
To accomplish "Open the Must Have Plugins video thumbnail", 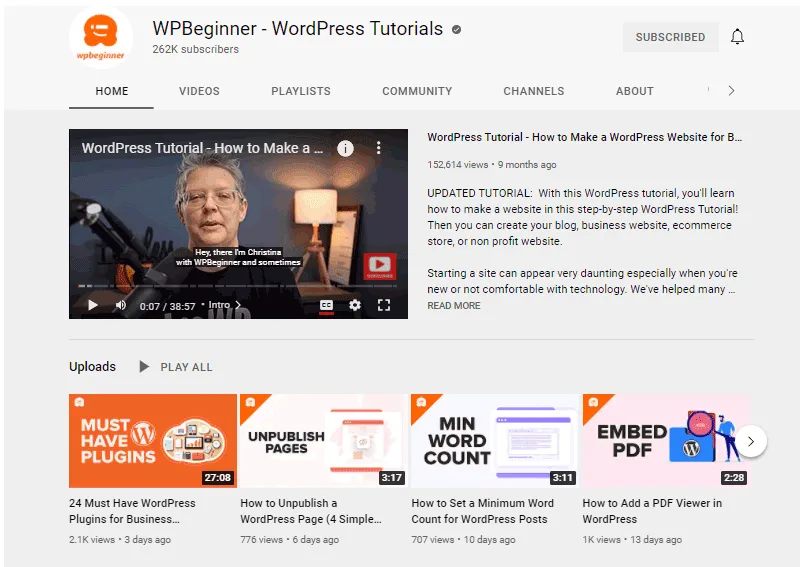I will tap(153, 440).
